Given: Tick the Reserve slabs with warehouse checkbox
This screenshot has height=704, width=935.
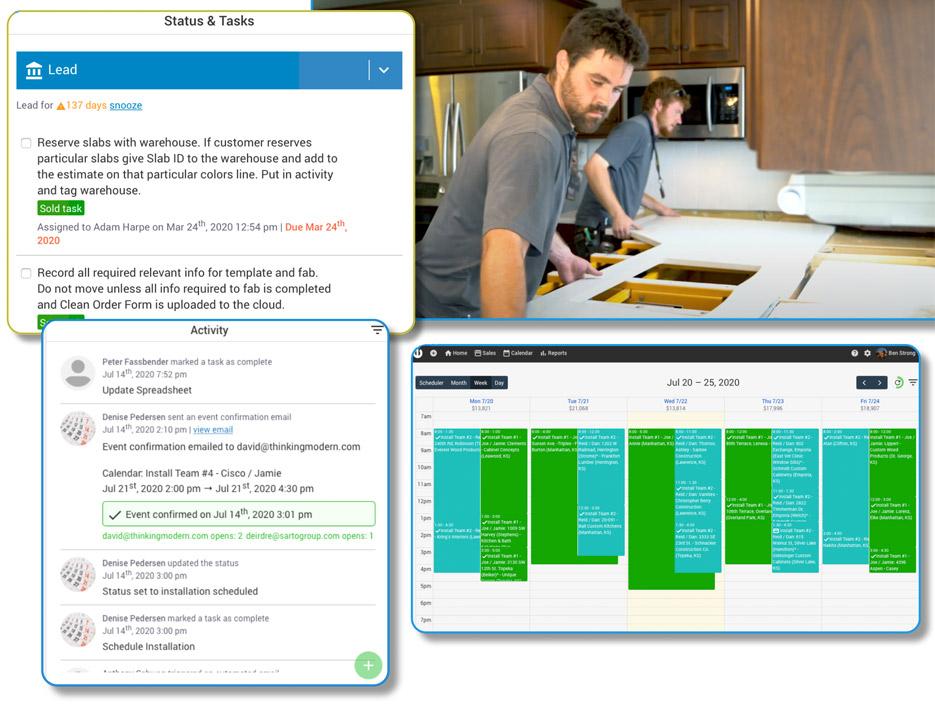Looking at the screenshot, I should tap(26, 143).
